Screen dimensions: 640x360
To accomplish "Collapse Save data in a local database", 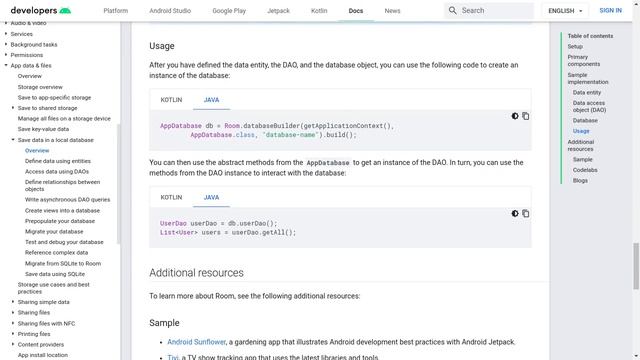I will 13,140.
